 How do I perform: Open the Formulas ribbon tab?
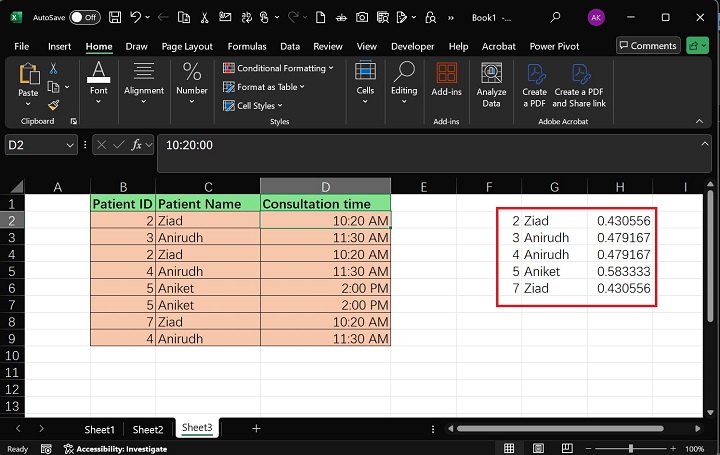[246, 46]
